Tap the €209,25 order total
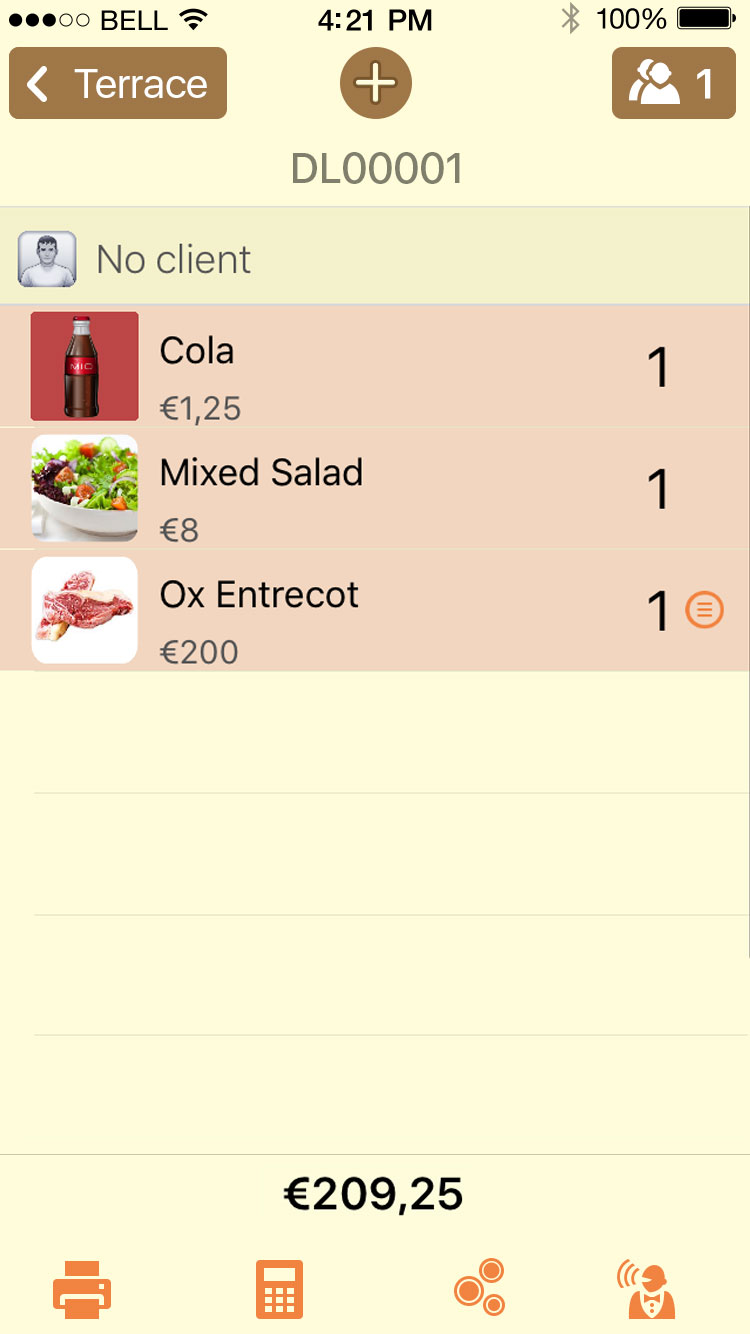 coord(374,1194)
